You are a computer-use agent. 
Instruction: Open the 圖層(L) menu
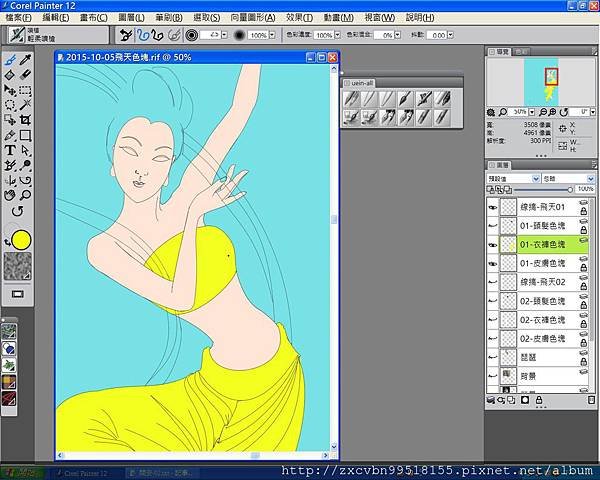point(131,18)
